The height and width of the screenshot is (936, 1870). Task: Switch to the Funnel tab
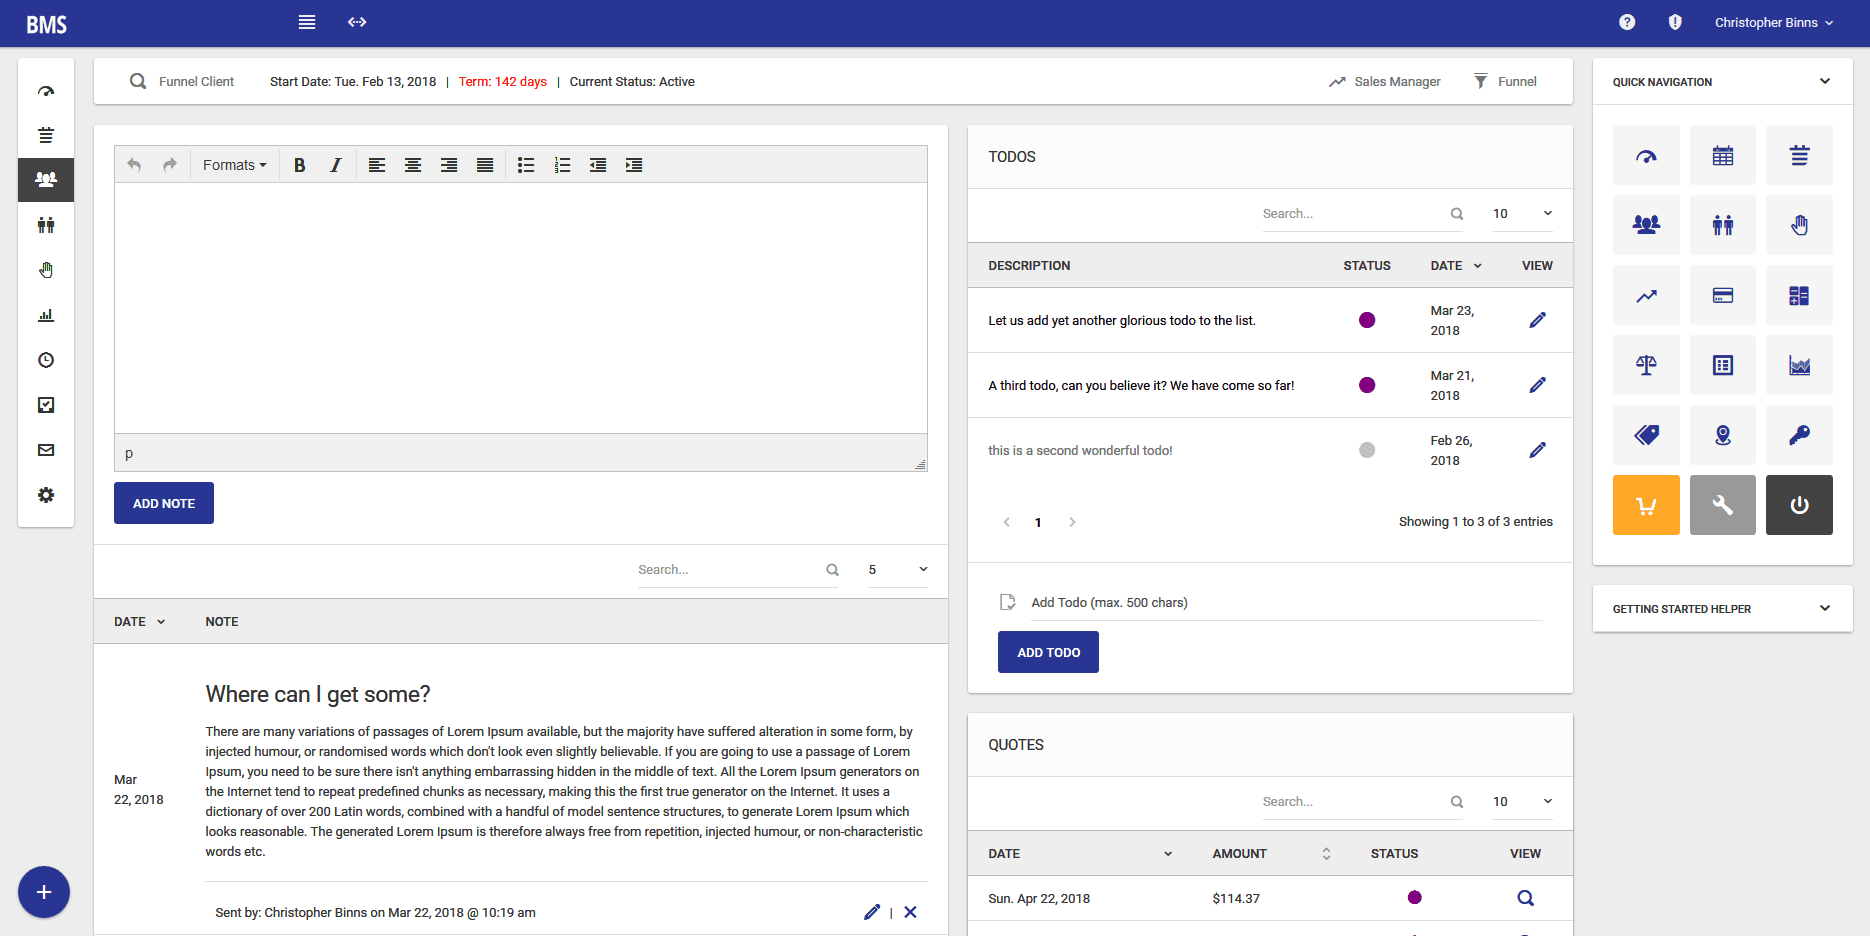pyautogui.click(x=1505, y=82)
